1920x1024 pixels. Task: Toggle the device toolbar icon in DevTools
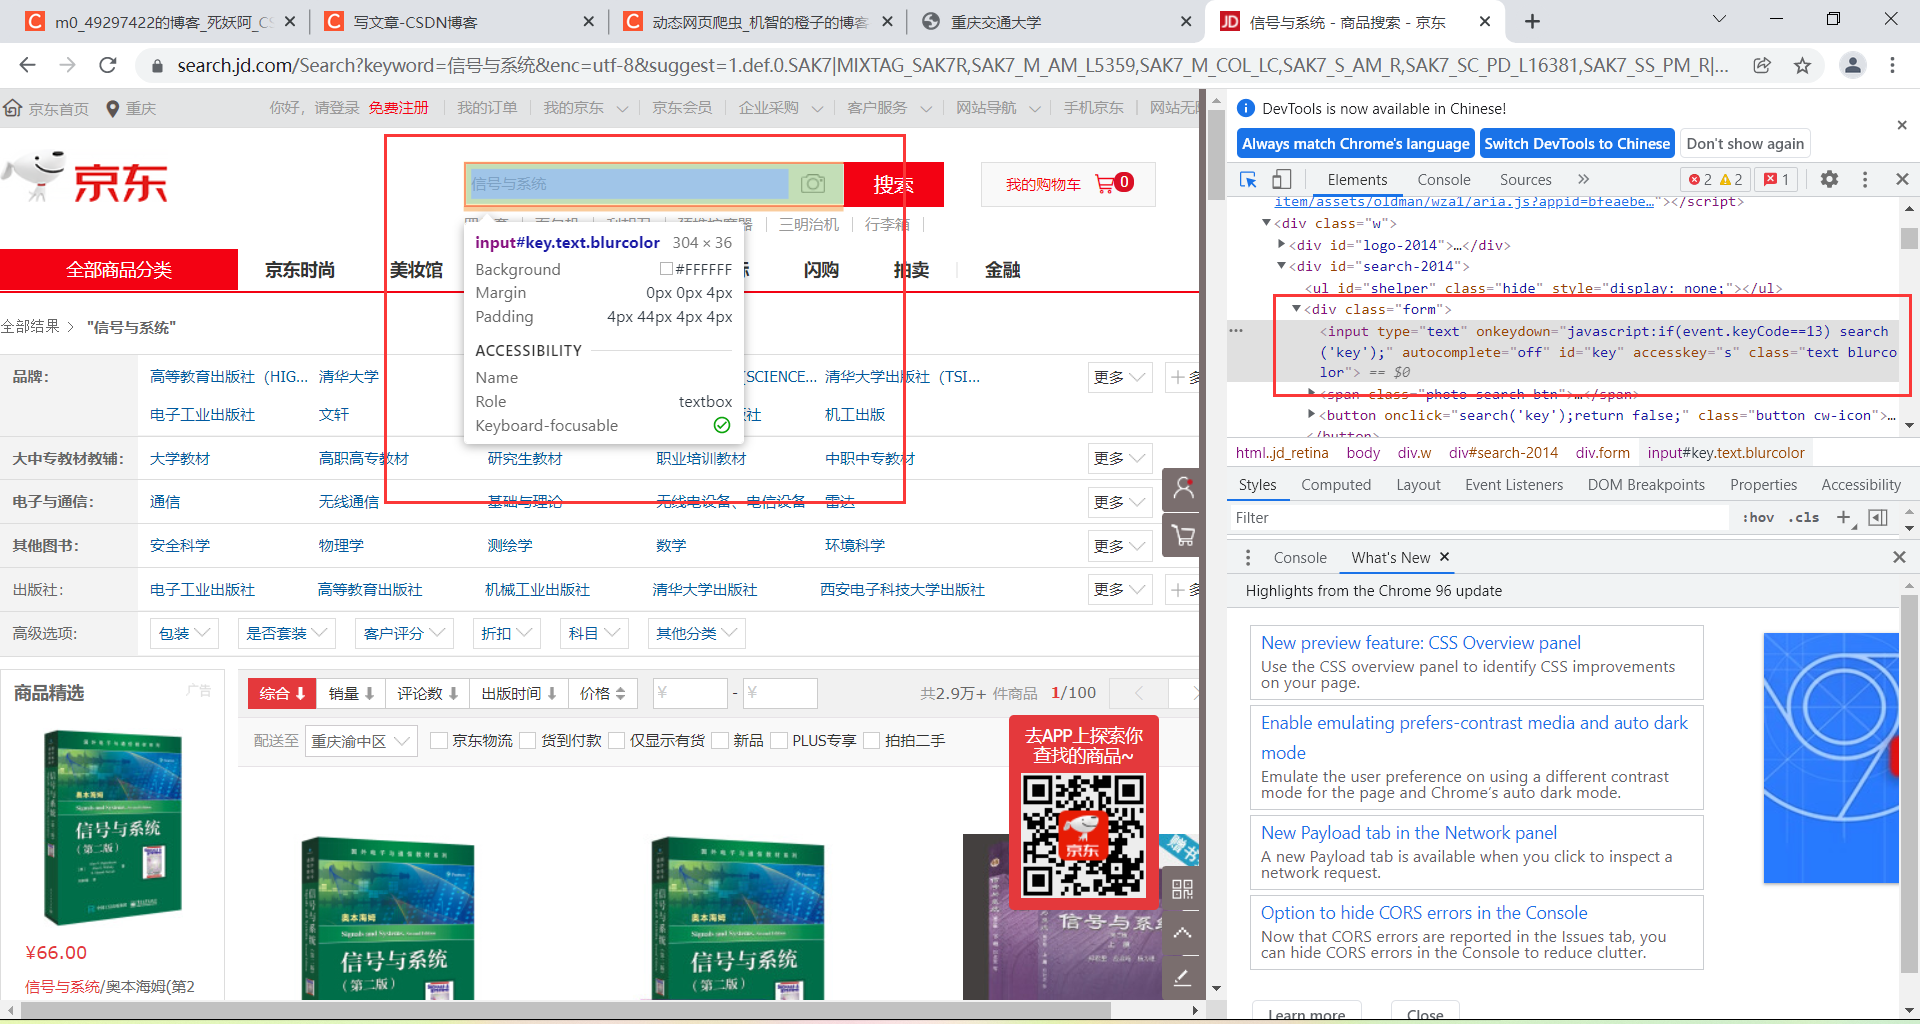pyautogui.click(x=1281, y=179)
